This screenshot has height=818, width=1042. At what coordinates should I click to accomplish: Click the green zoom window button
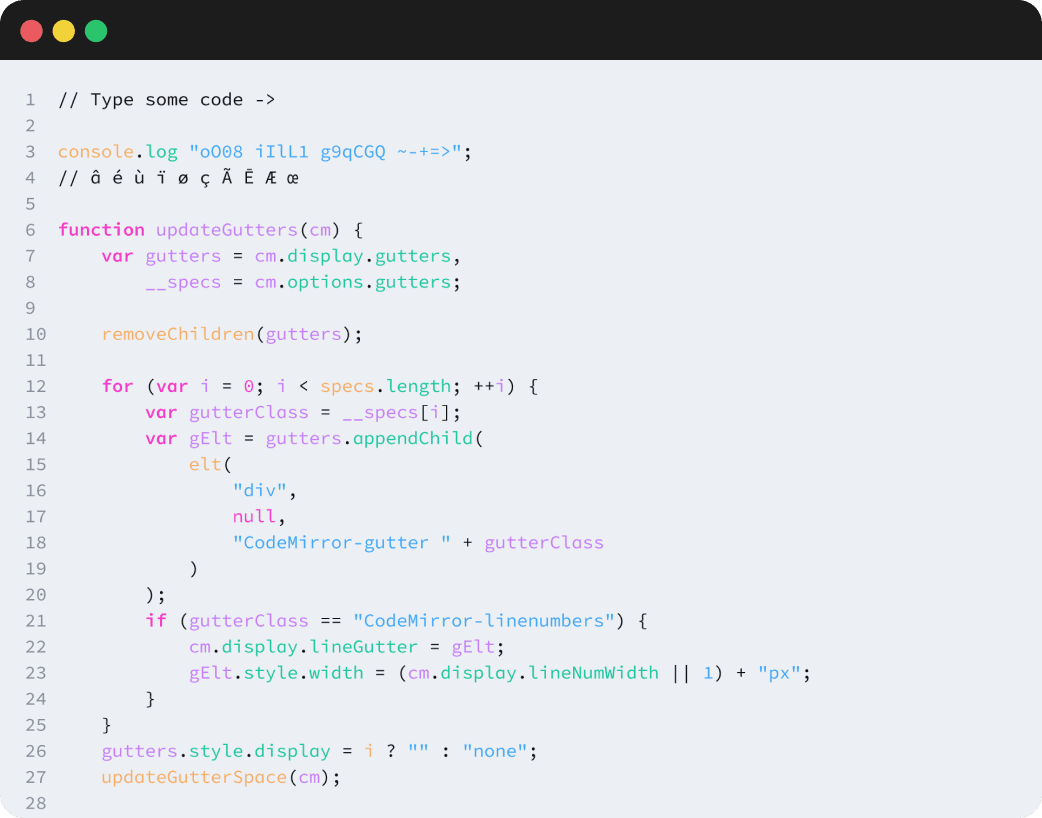tap(95, 31)
